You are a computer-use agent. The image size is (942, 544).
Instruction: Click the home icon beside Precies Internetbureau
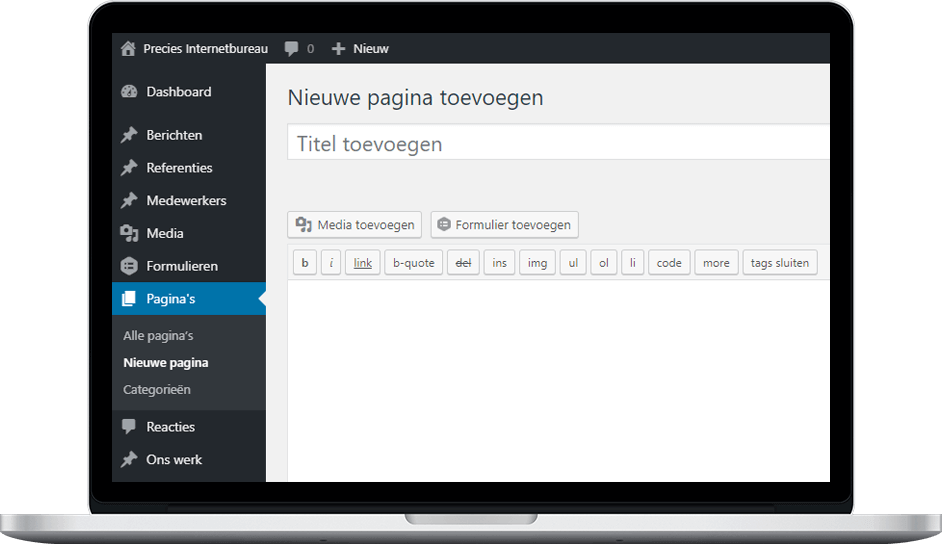click(x=128, y=49)
